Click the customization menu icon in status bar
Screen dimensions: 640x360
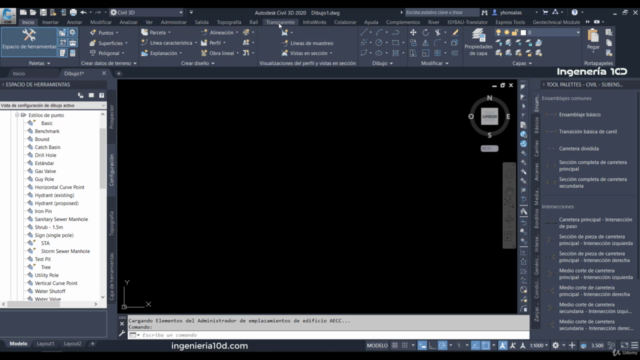click(635, 345)
